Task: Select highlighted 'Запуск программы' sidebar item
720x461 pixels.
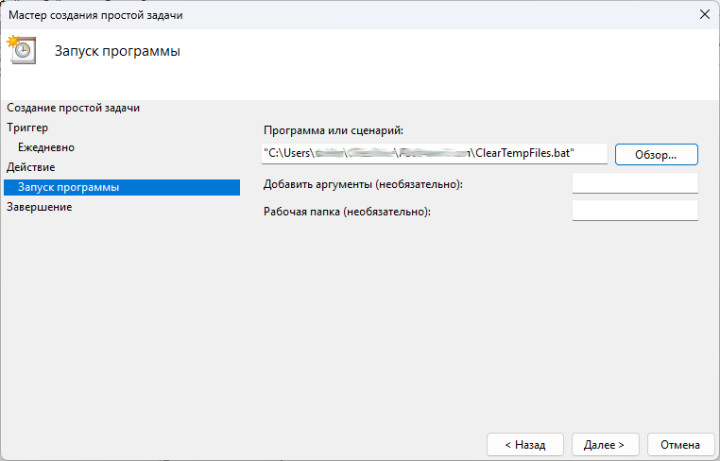Action: (x=68, y=187)
